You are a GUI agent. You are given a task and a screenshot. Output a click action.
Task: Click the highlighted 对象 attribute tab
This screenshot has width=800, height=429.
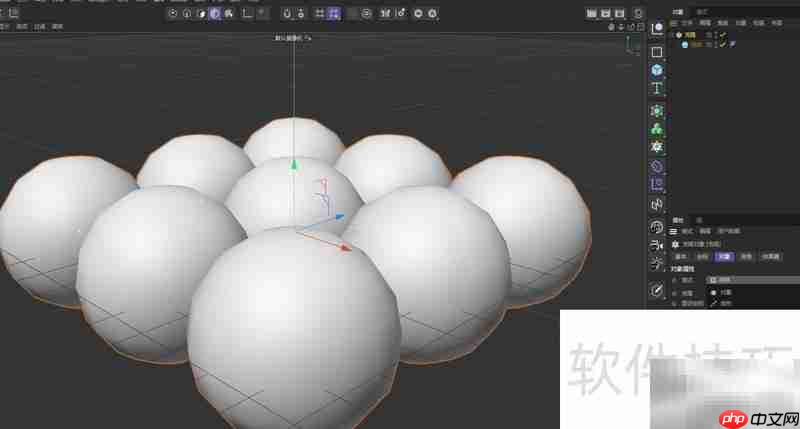coord(724,257)
